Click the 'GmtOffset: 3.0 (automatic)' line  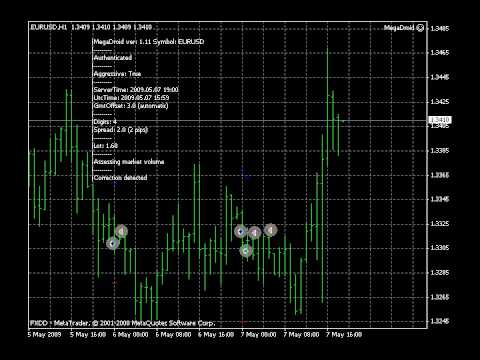131,106
